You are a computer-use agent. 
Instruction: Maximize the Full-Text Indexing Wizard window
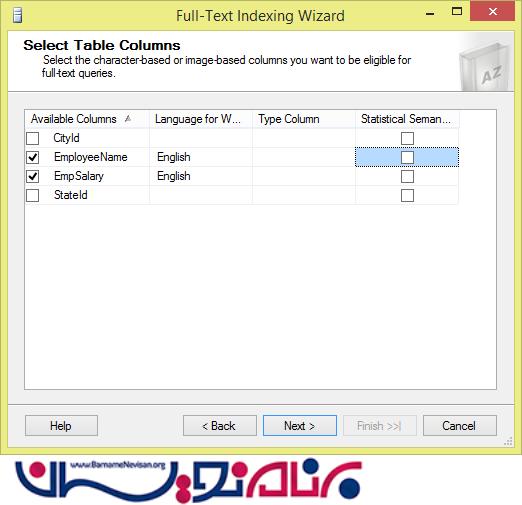(457, 12)
